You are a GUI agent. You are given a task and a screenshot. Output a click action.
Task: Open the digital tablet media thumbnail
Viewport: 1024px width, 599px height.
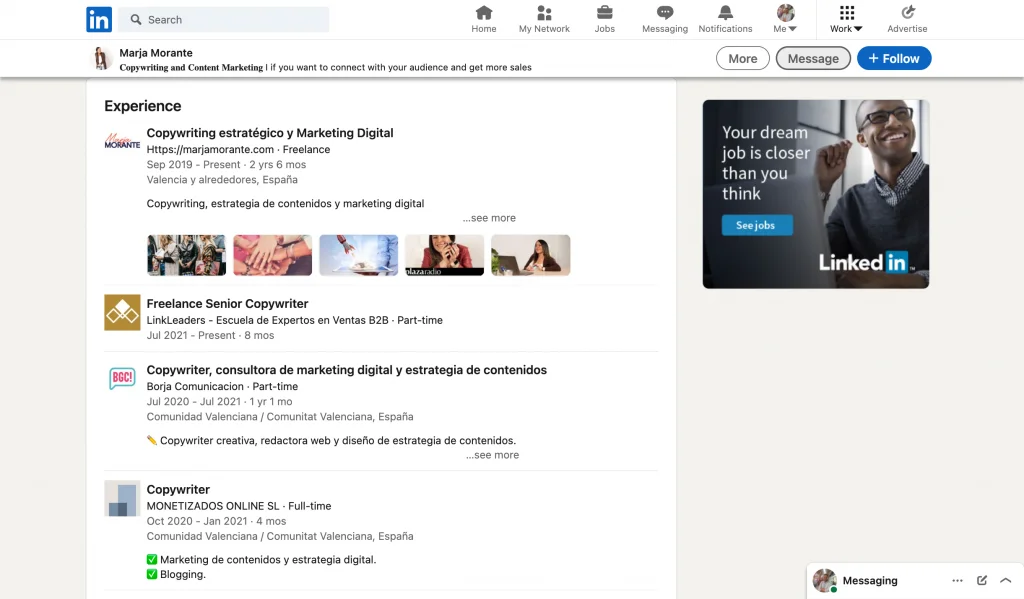[x=359, y=255]
